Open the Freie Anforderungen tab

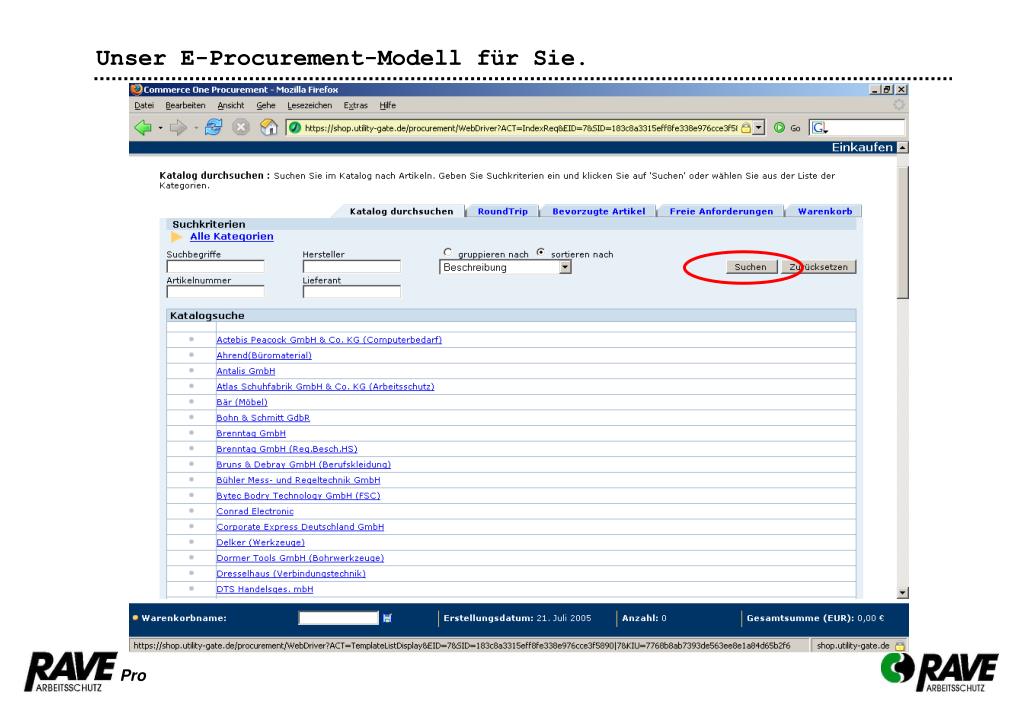point(721,211)
